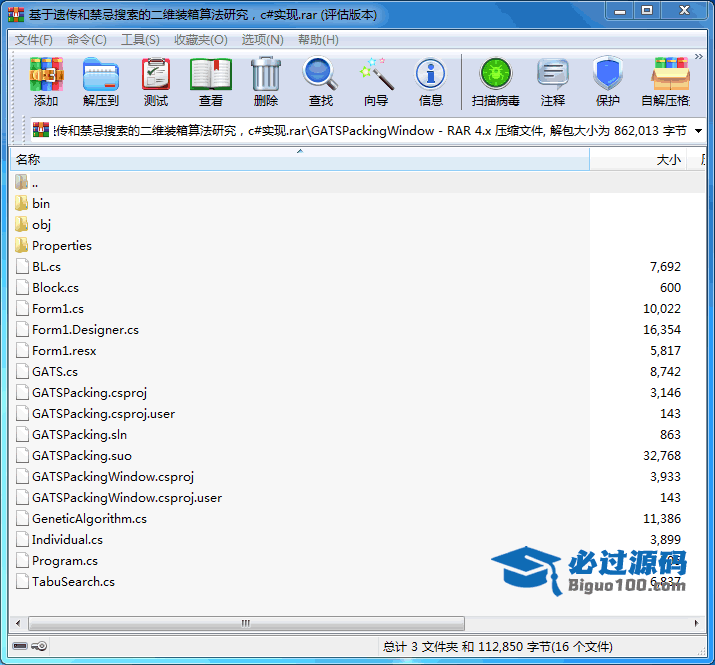
Task: Expand the toolbar overflow chevron
Action: [698, 57]
